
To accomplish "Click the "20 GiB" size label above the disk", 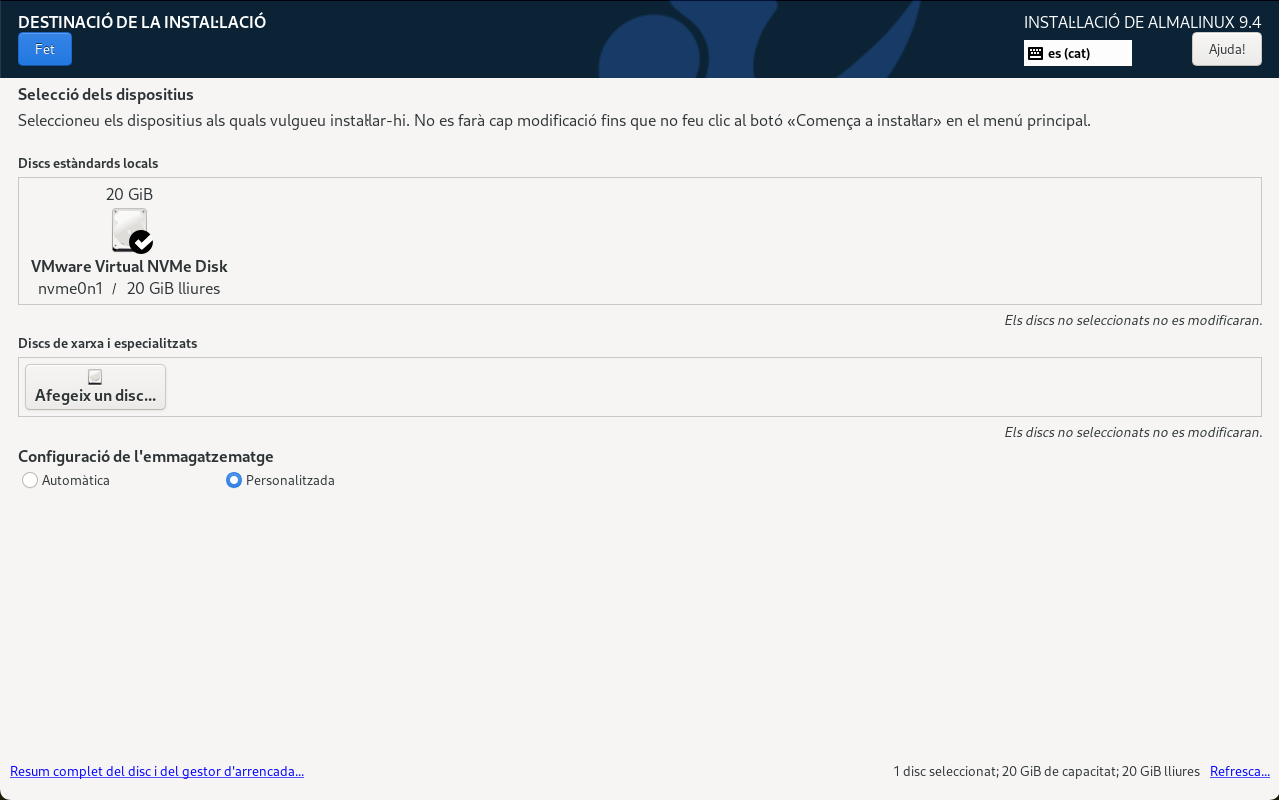I will click(x=129, y=194).
